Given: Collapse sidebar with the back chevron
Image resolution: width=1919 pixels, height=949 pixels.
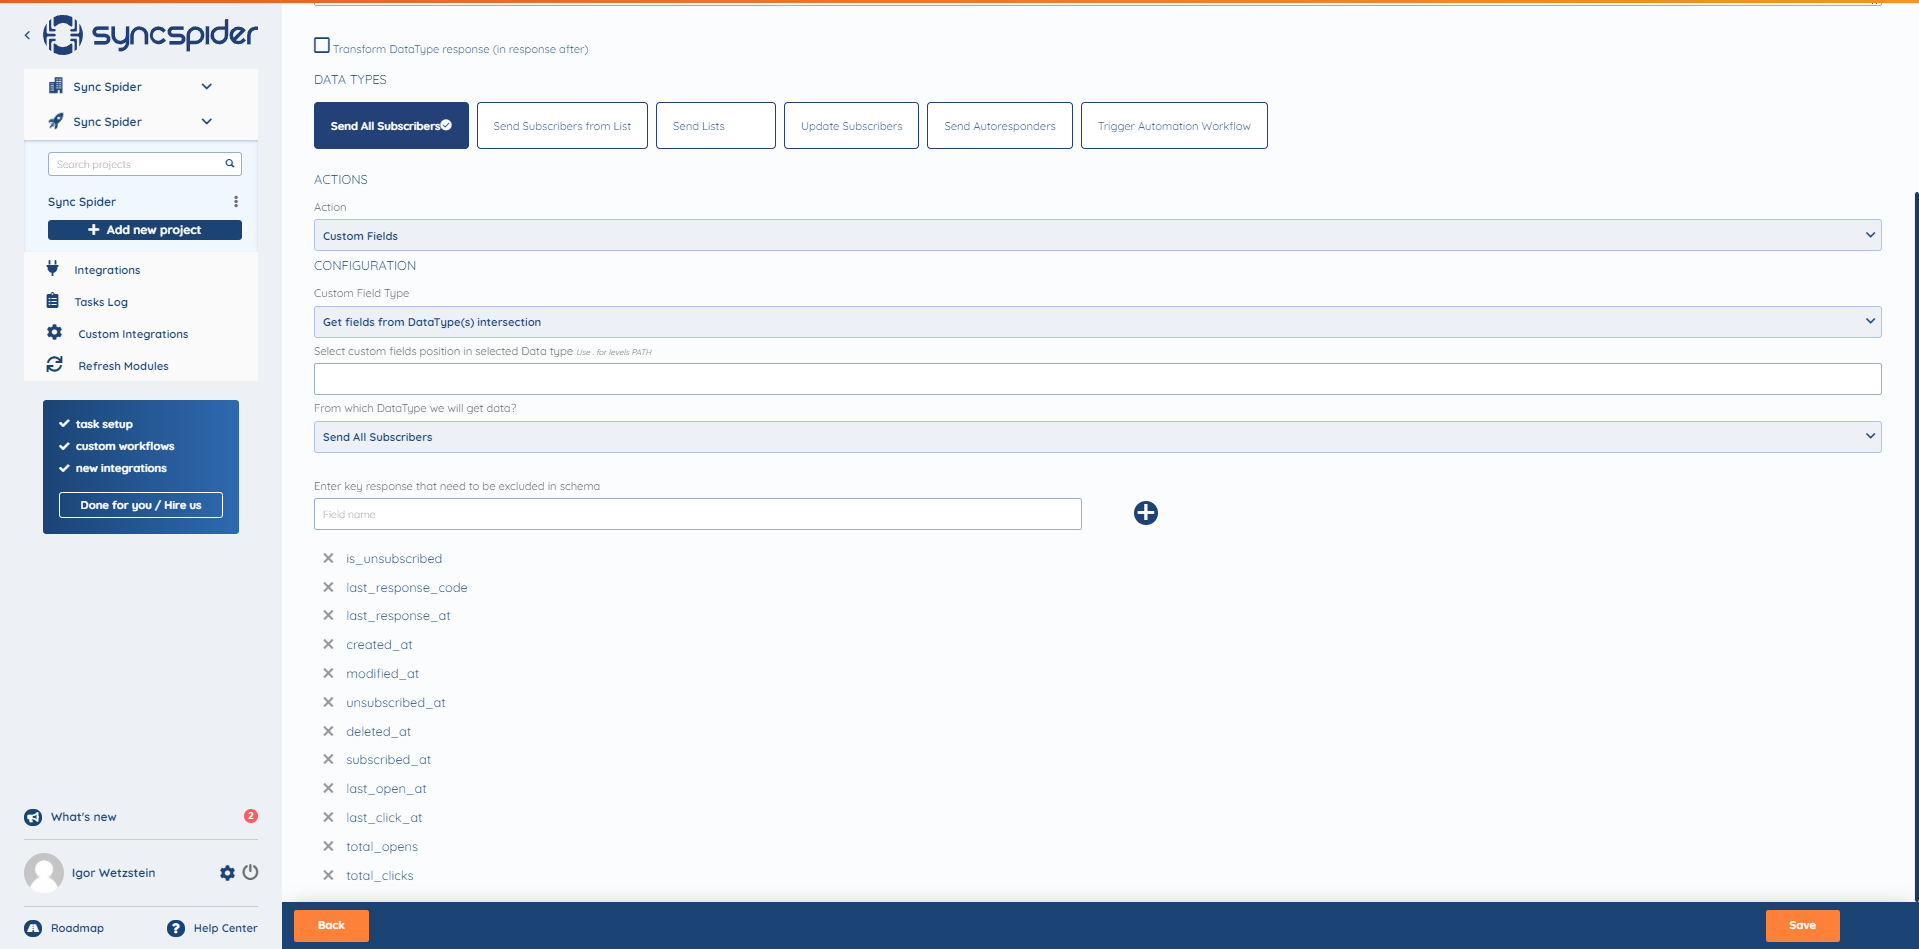Looking at the screenshot, I should point(27,35).
